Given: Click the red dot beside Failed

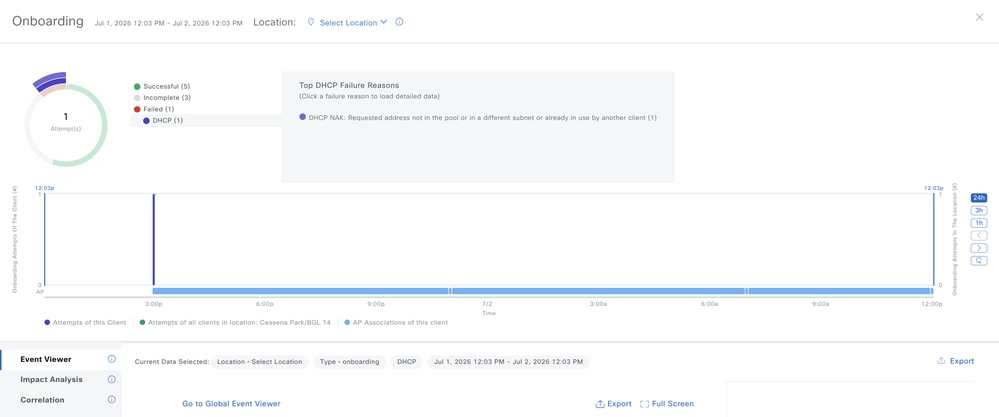Looking at the screenshot, I should 137,109.
